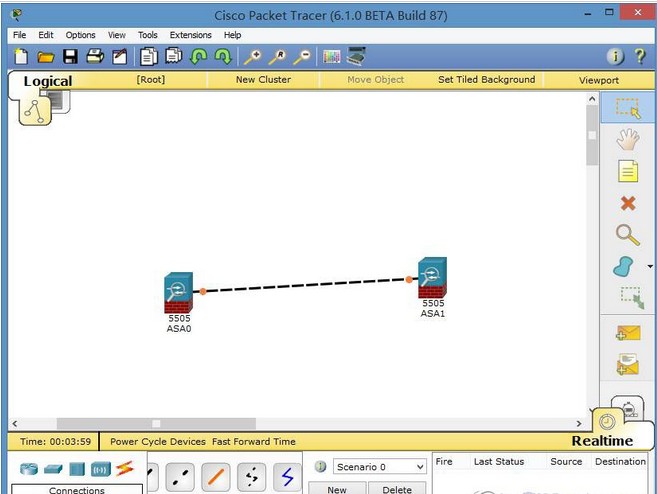The width and height of the screenshot is (657, 494).
Task: Click the Redo green arrow icon
Action: tap(223, 56)
